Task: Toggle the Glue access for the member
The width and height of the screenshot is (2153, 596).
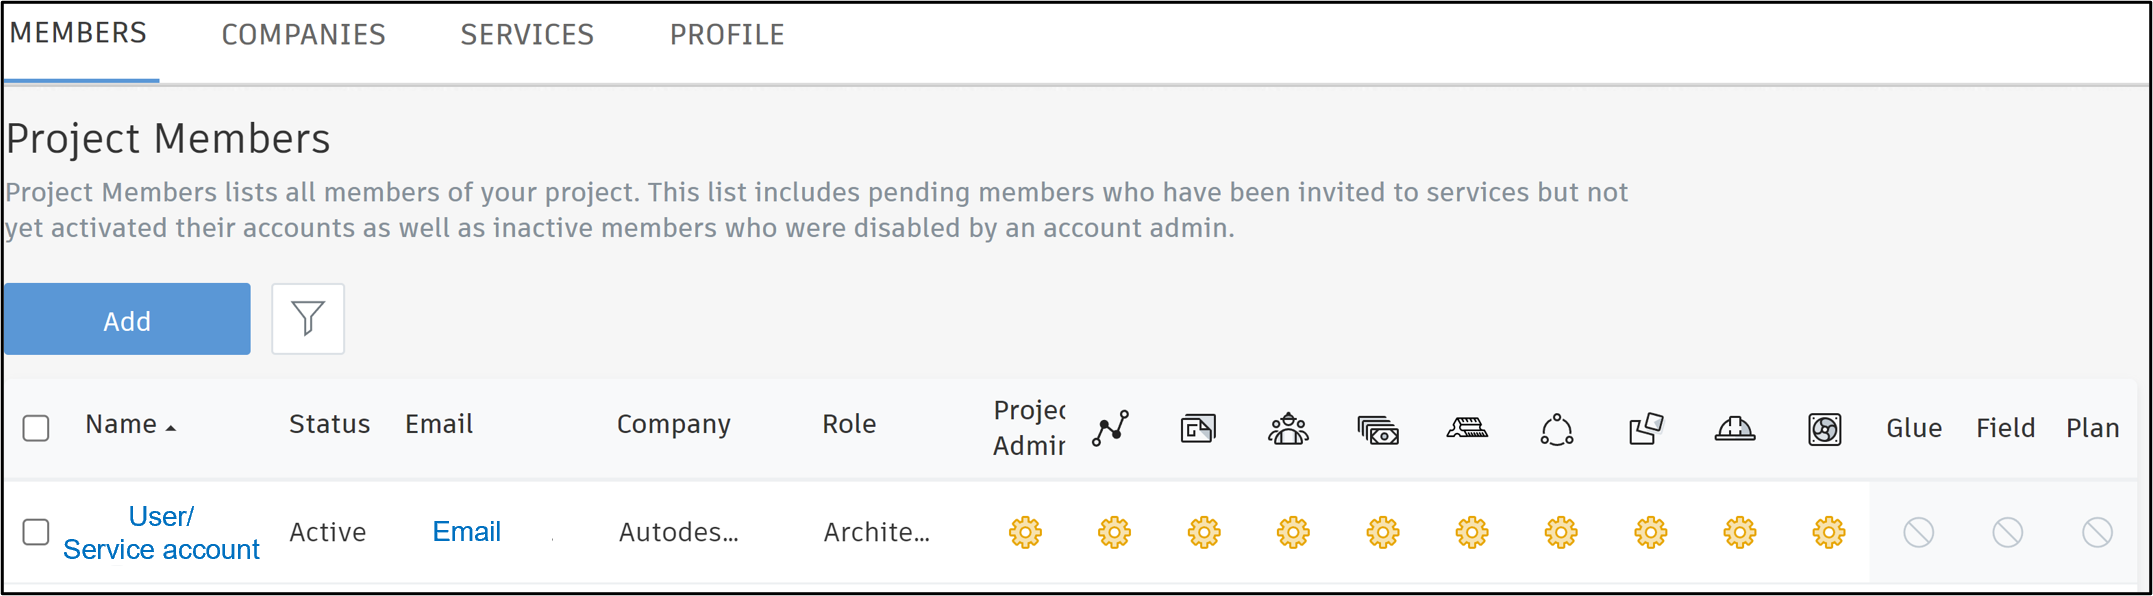Action: tap(1917, 532)
